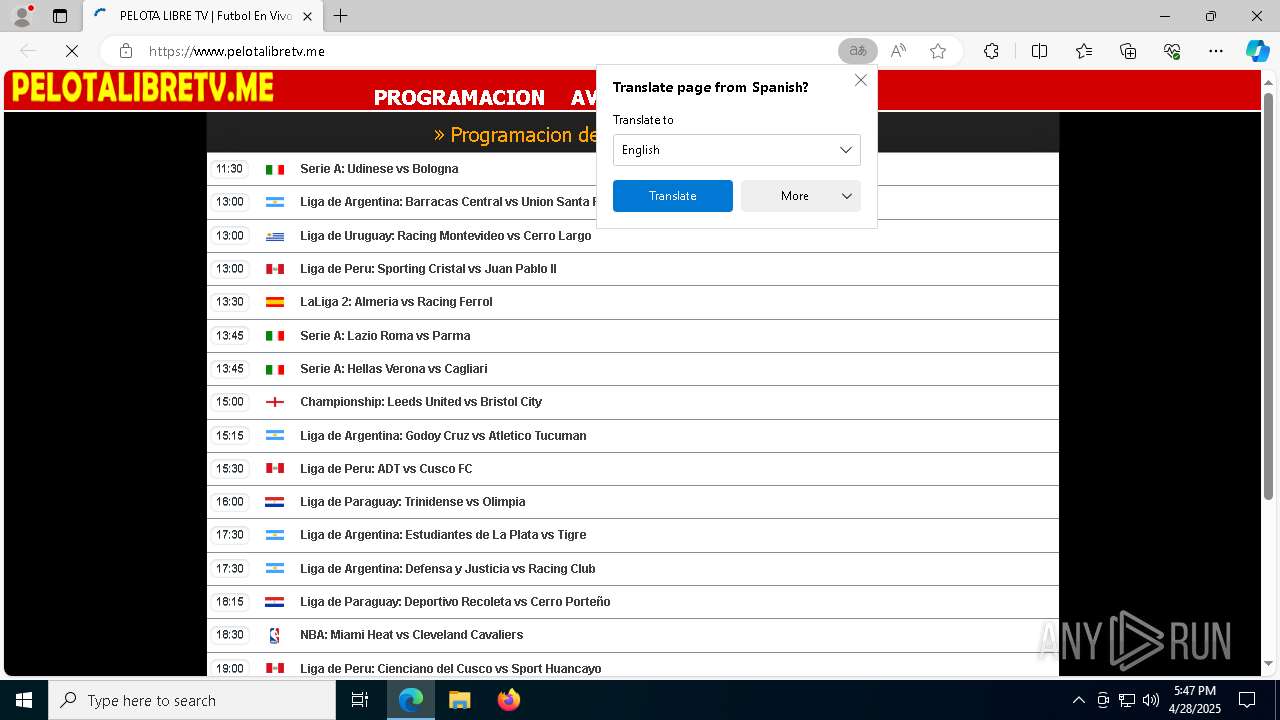This screenshot has height=720, width=1280.
Task: Expand the More options dropdown
Action: 801,196
